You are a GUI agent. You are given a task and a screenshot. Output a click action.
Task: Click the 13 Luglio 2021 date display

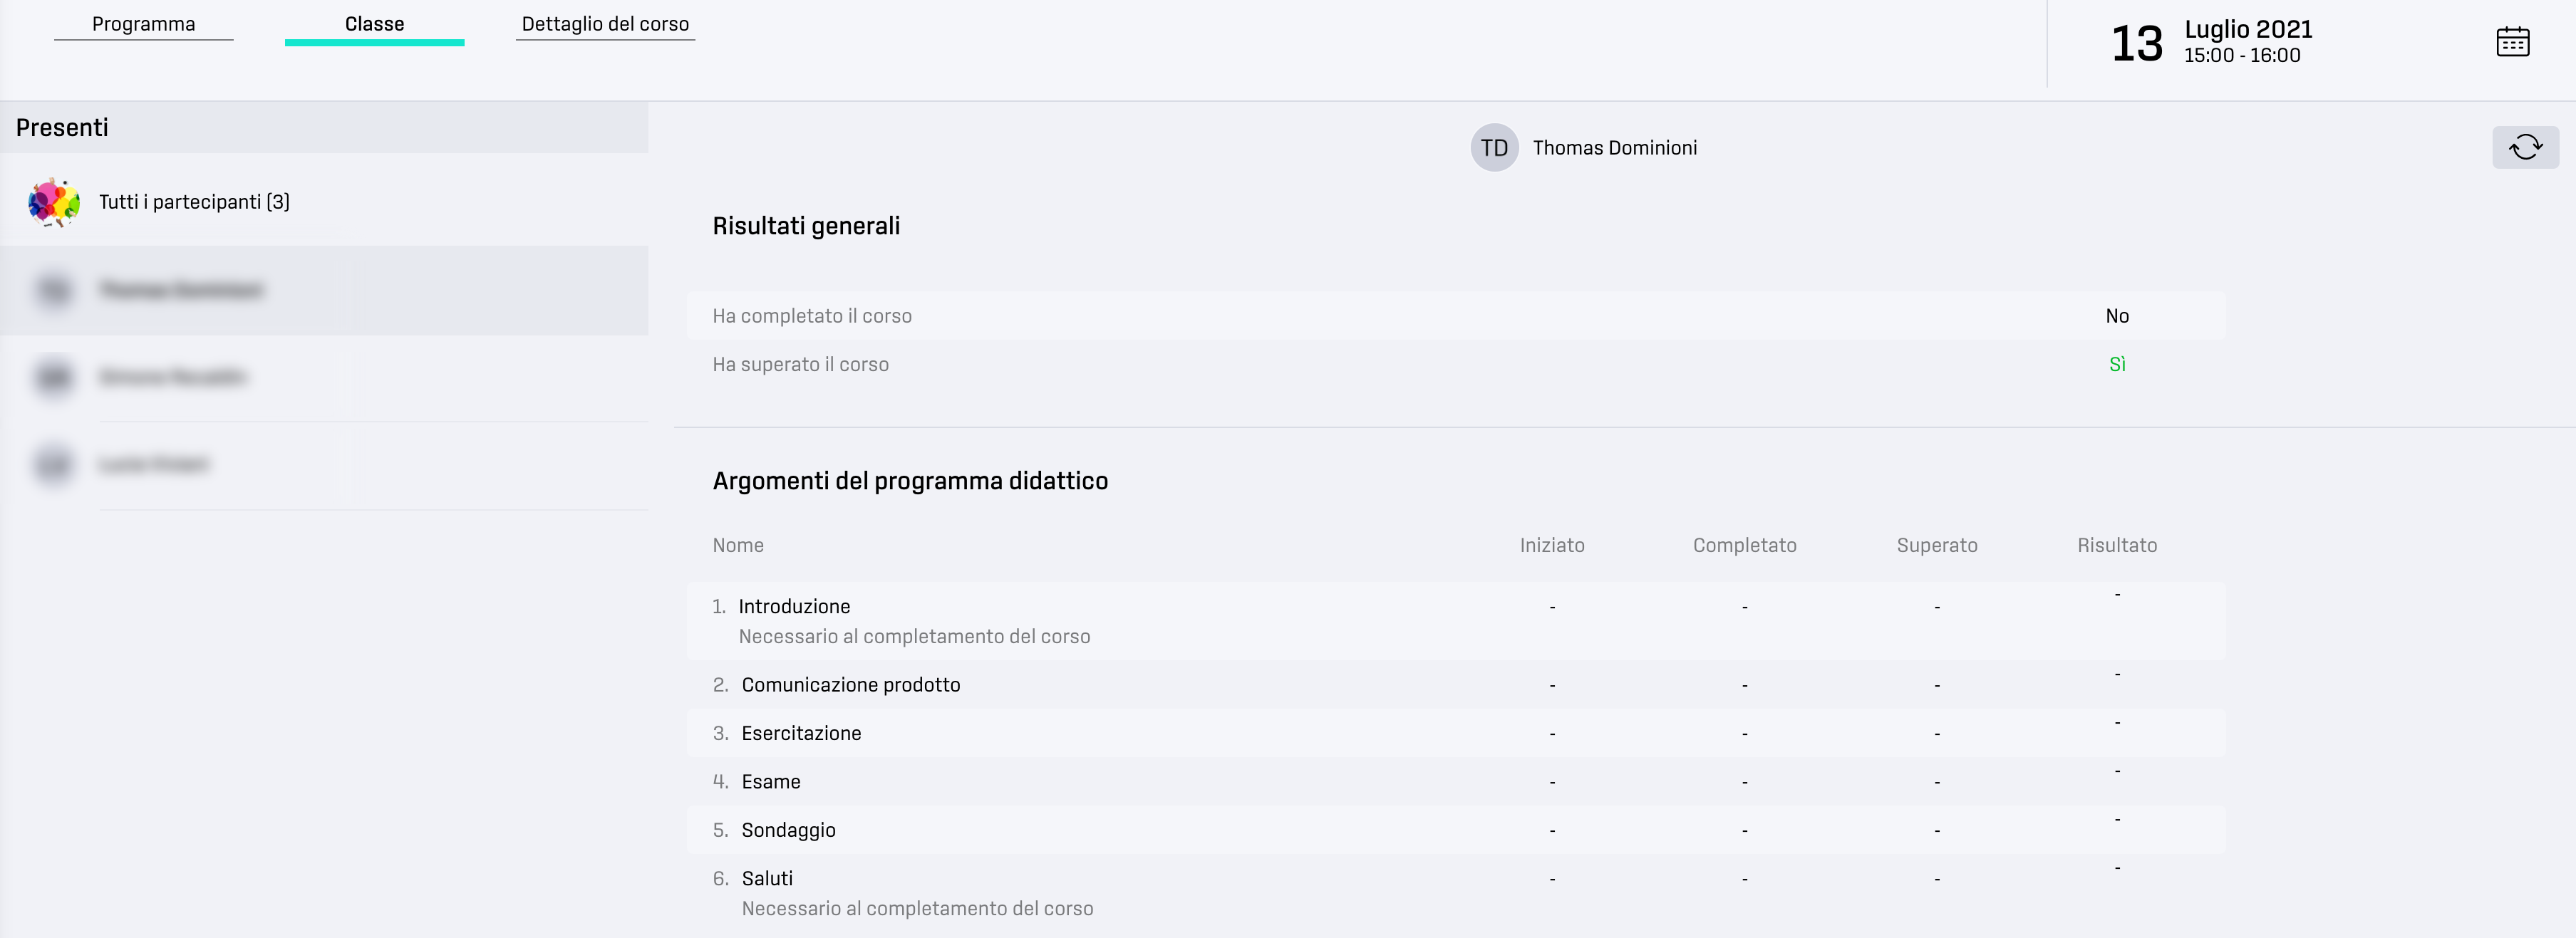pyautogui.click(x=2212, y=42)
